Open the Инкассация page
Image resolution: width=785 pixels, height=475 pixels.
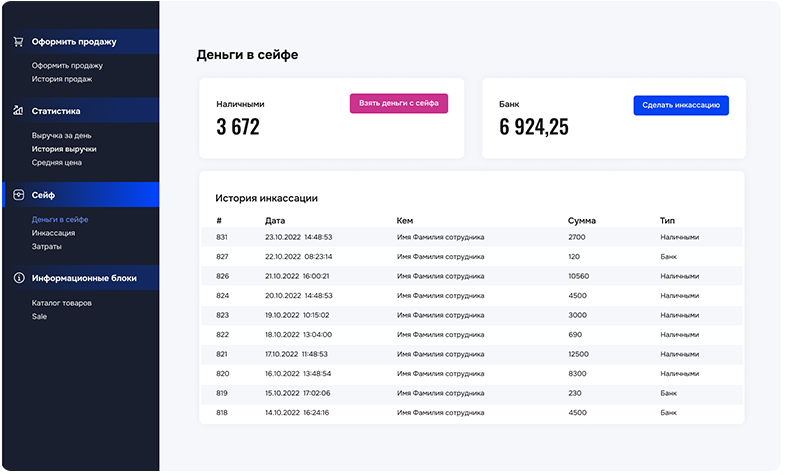[x=53, y=232]
